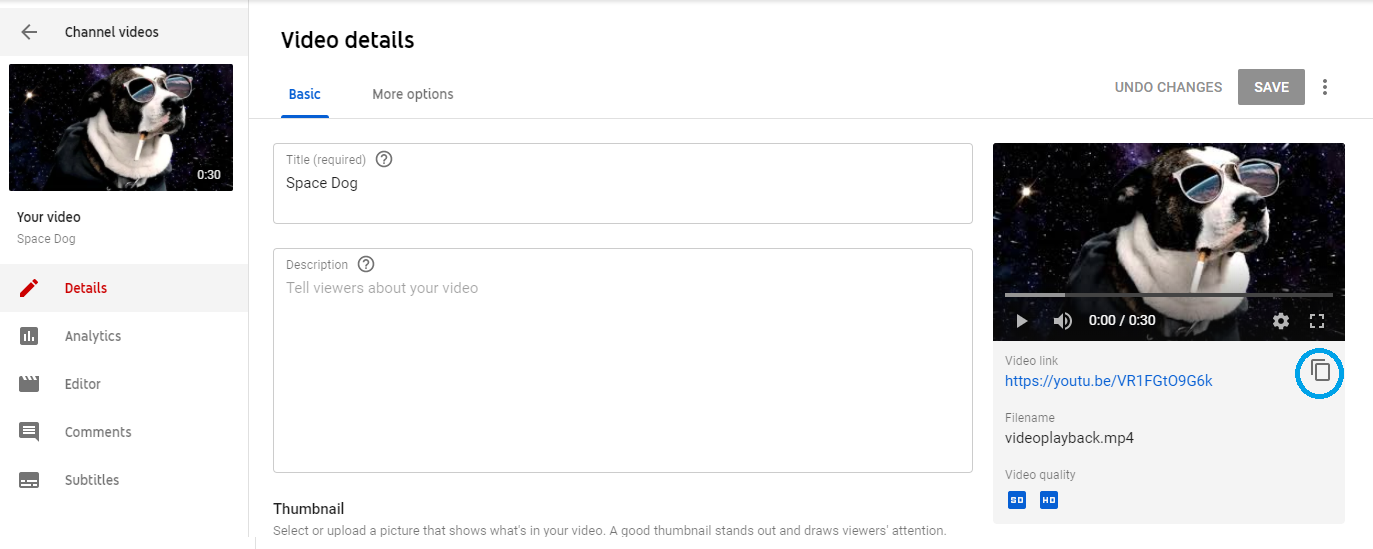Play the Space Dog preview video
Viewport: 1373px width, 549px height.
point(1022,321)
